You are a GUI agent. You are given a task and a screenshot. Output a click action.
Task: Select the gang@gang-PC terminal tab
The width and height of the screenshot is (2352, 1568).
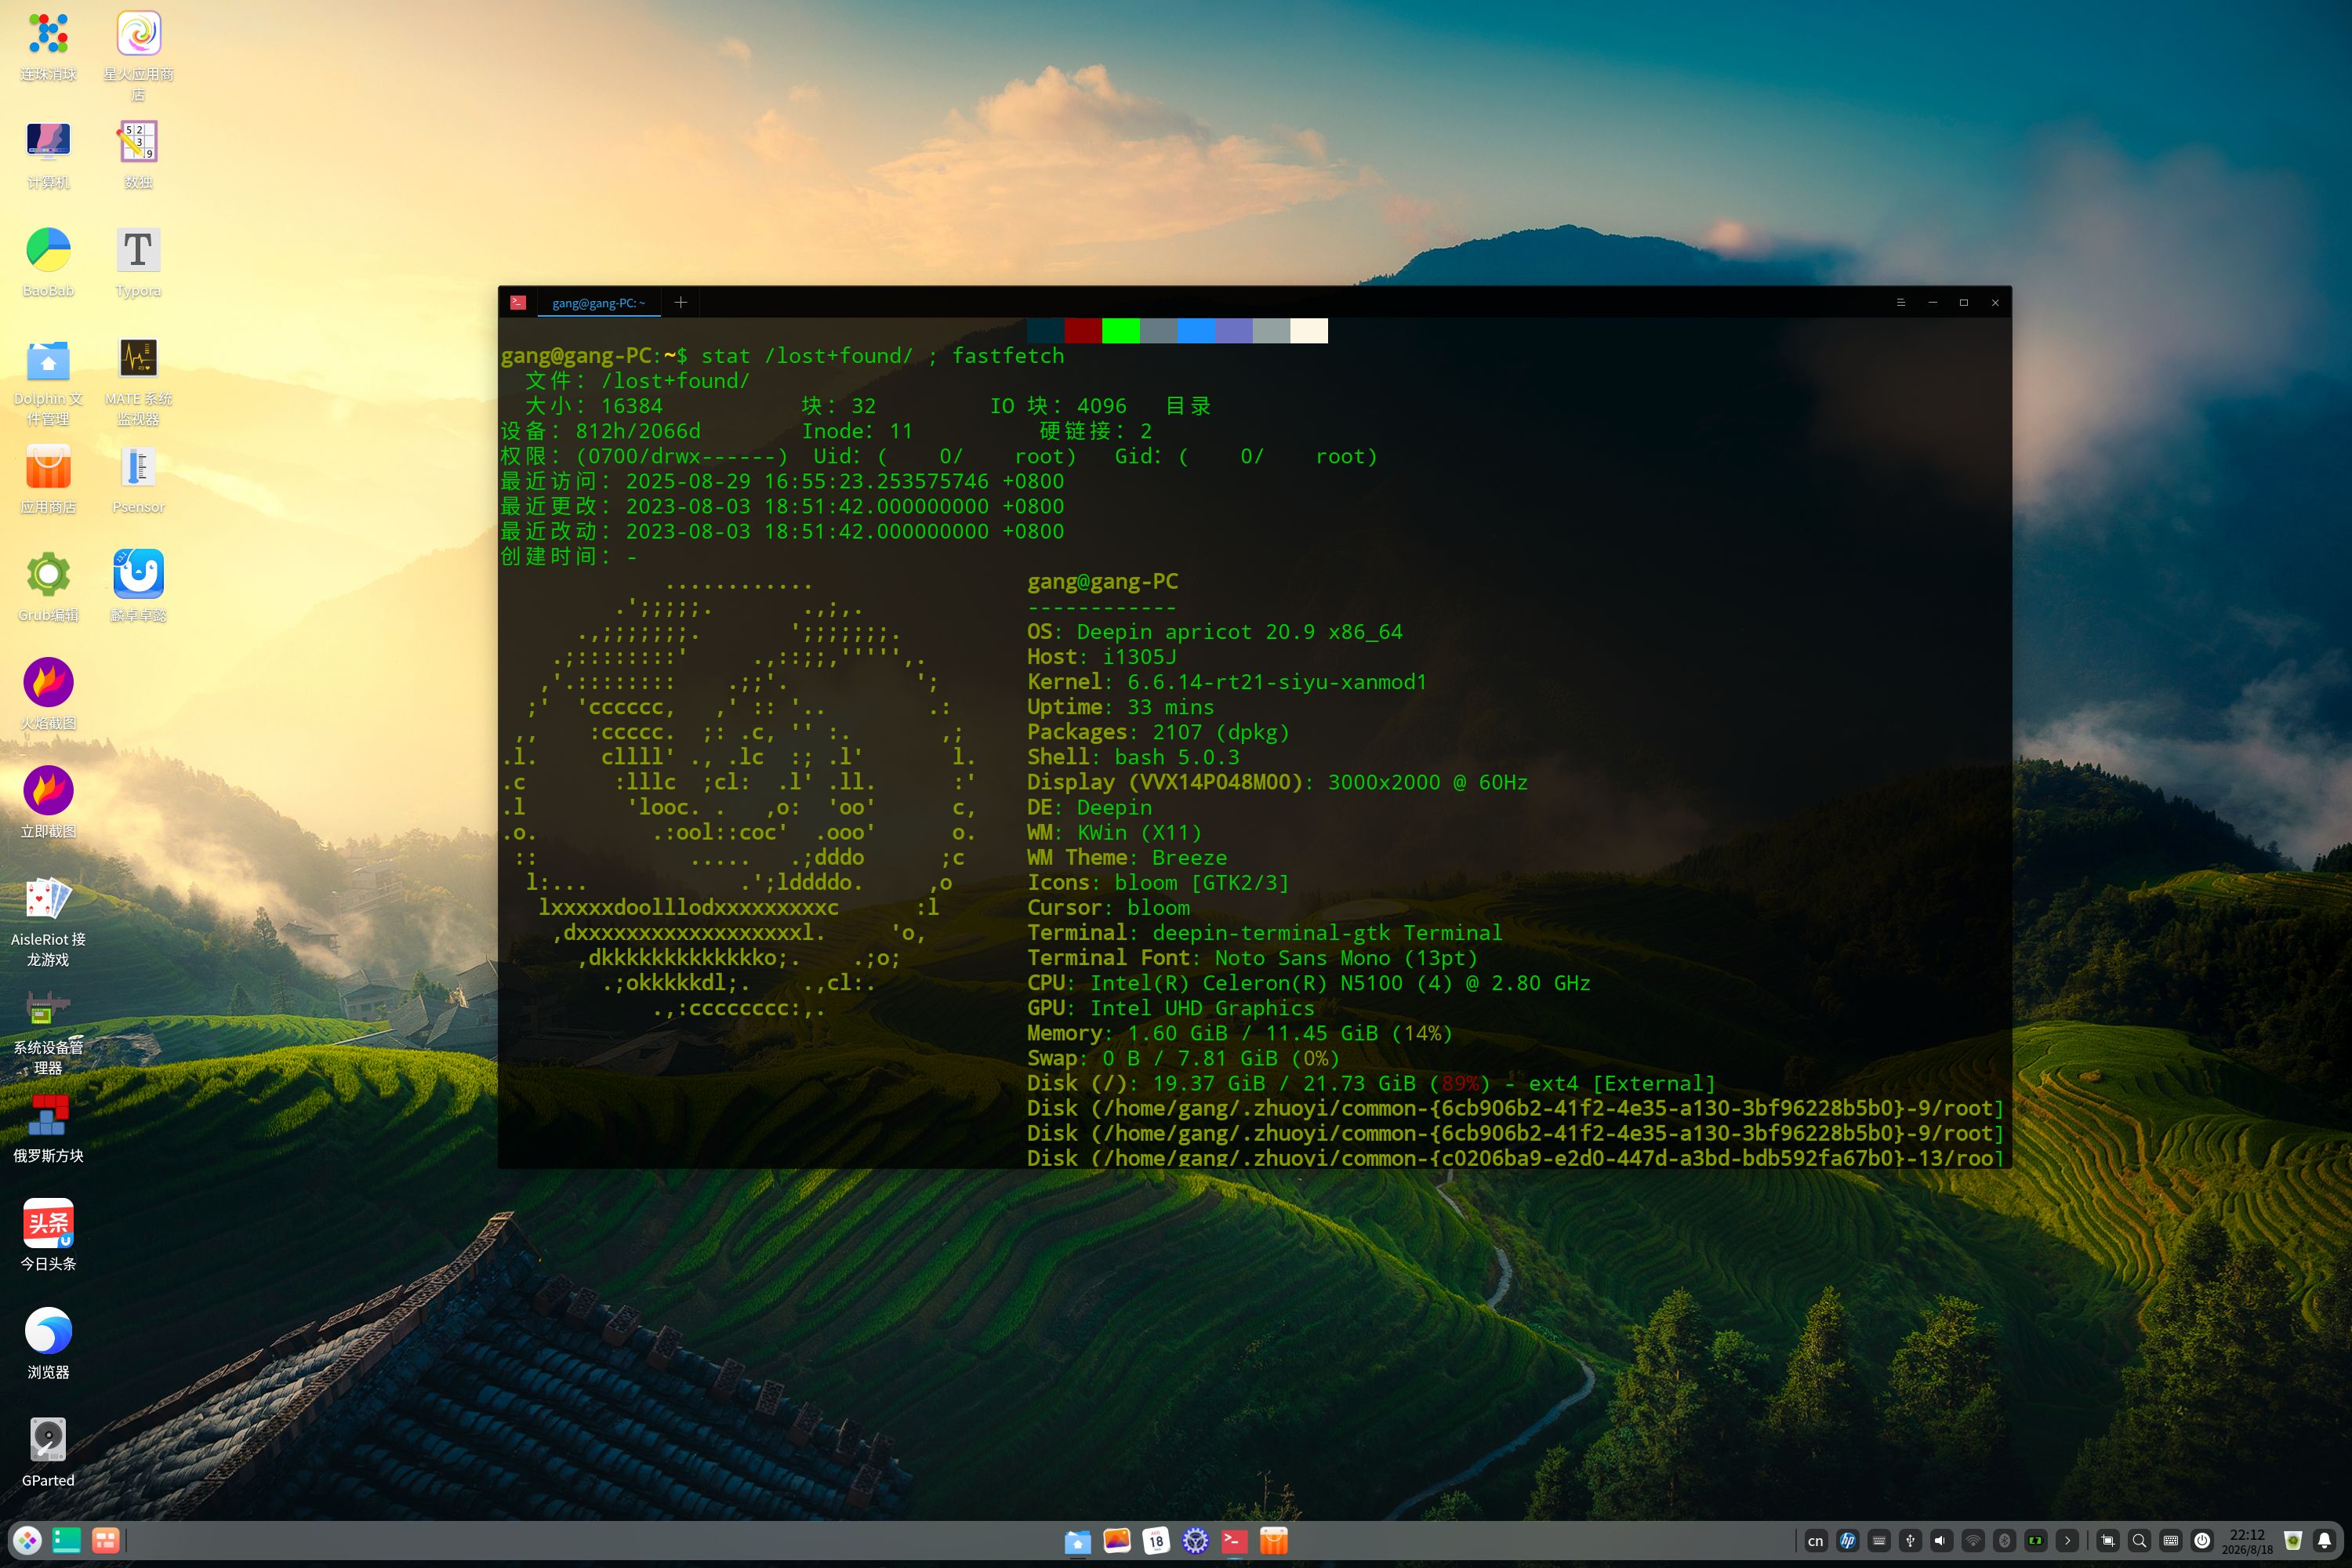point(599,303)
